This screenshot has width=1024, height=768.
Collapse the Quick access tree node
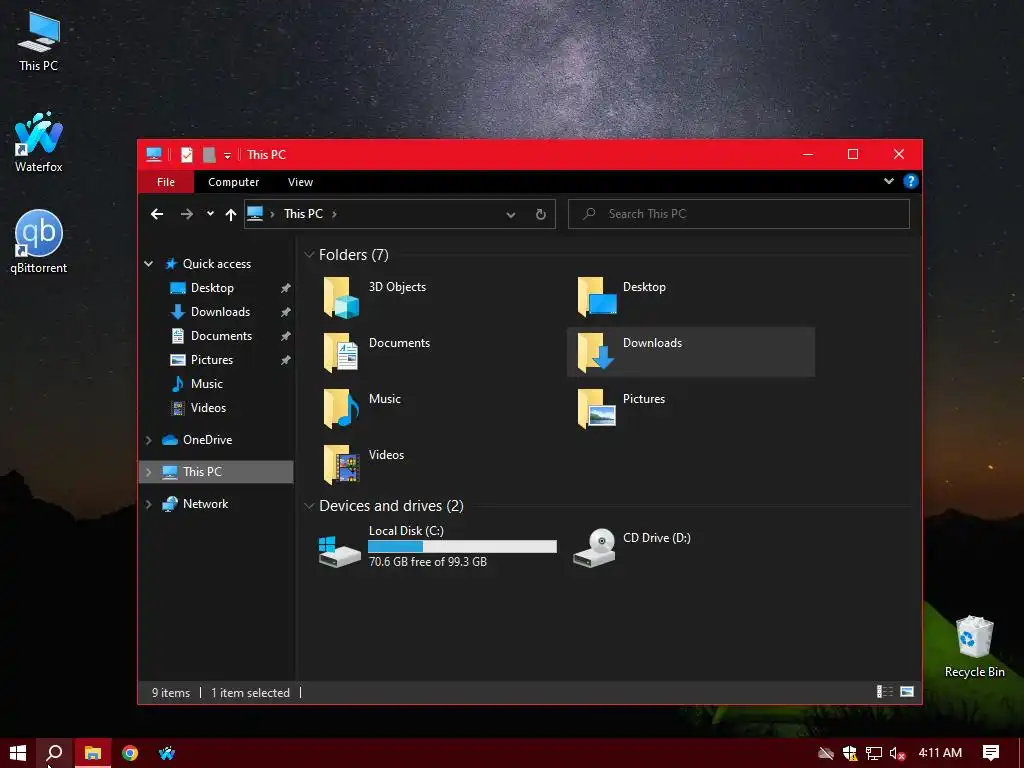pyautogui.click(x=149, y=264)
